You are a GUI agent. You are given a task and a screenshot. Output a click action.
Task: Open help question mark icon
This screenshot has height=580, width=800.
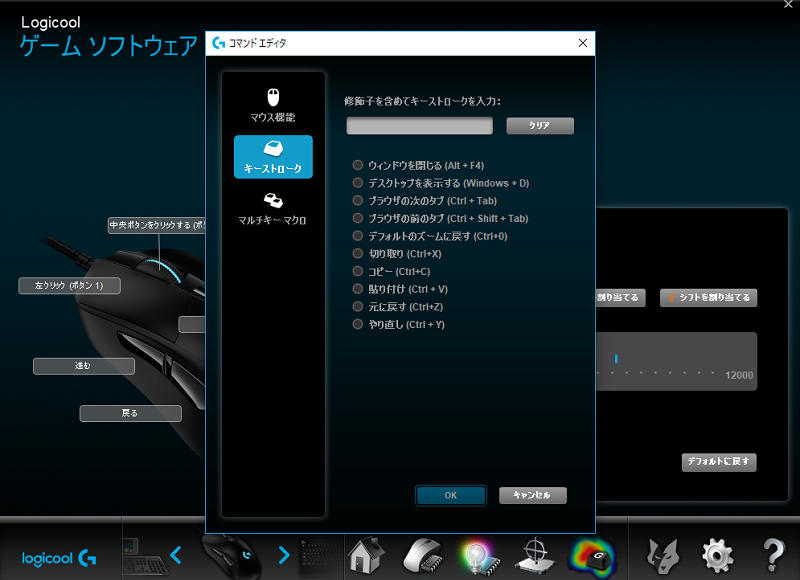[773, 556]
